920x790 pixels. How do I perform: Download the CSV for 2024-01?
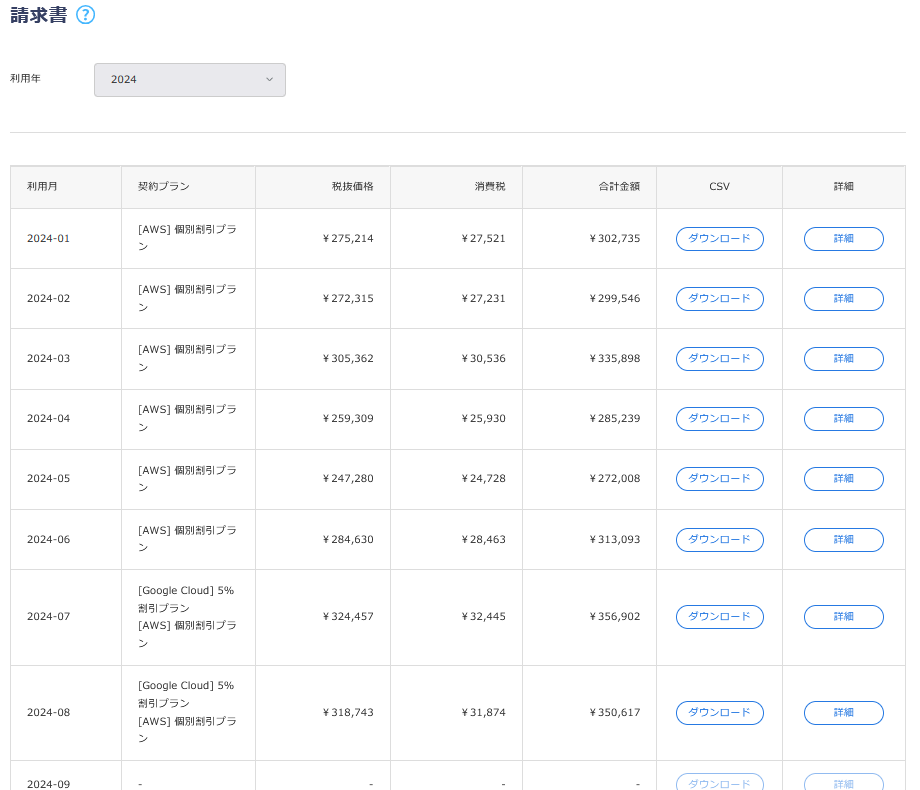click(x=719, y=239)
